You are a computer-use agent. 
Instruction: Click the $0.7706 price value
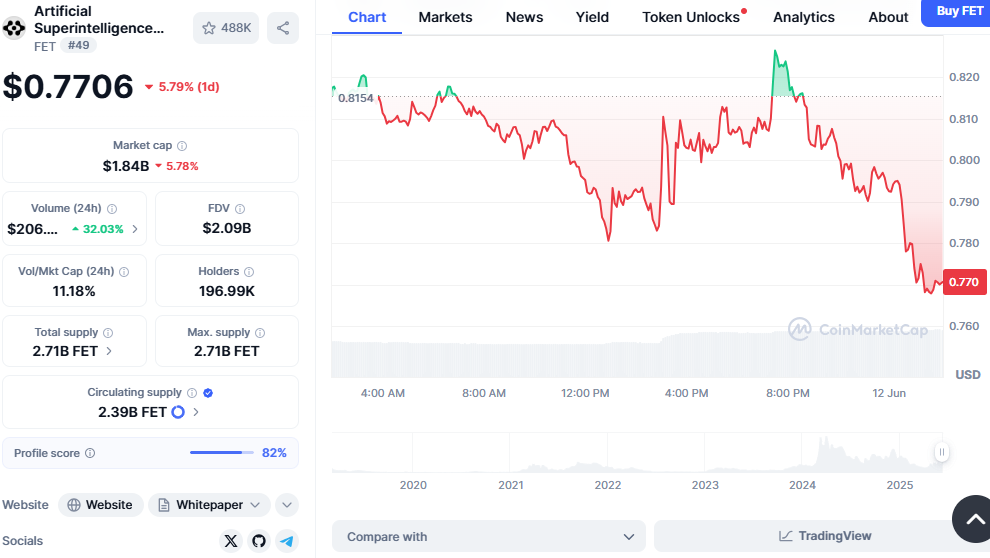[x=68, y=86]
